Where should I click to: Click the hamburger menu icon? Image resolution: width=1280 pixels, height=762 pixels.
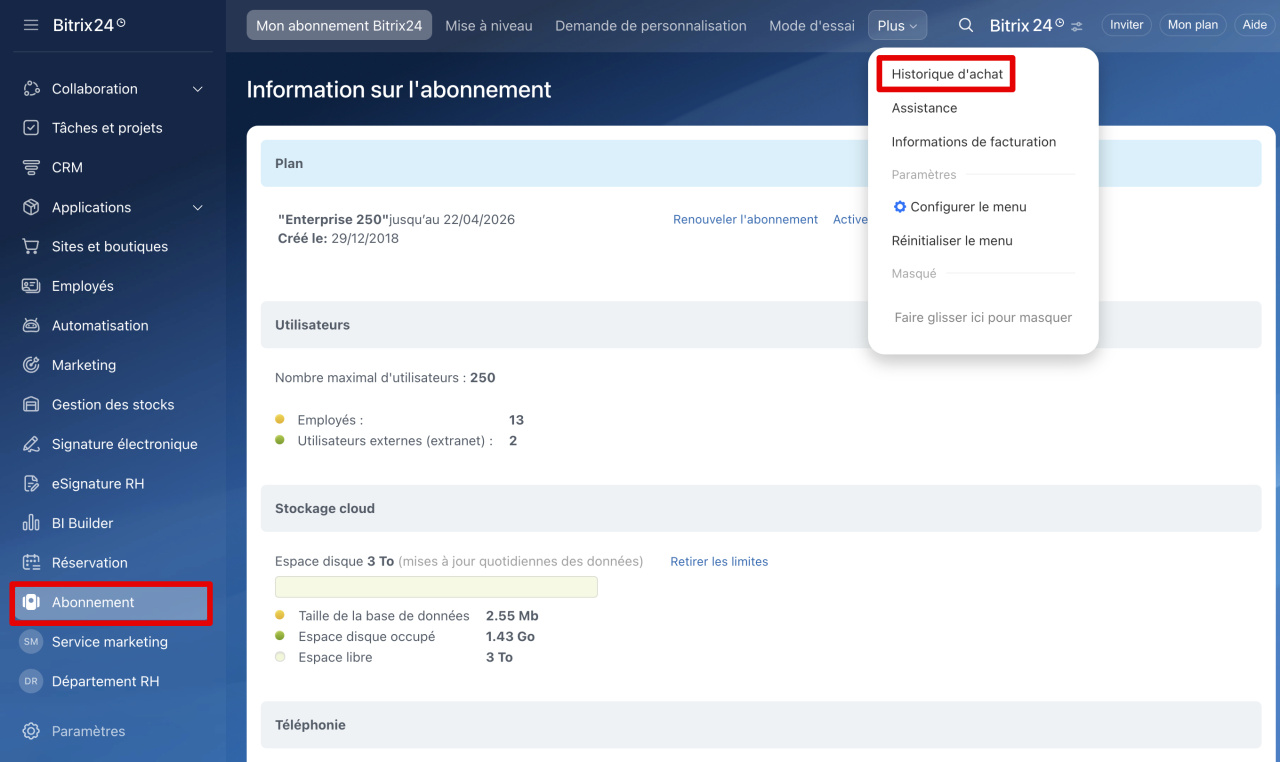(31, 25)
